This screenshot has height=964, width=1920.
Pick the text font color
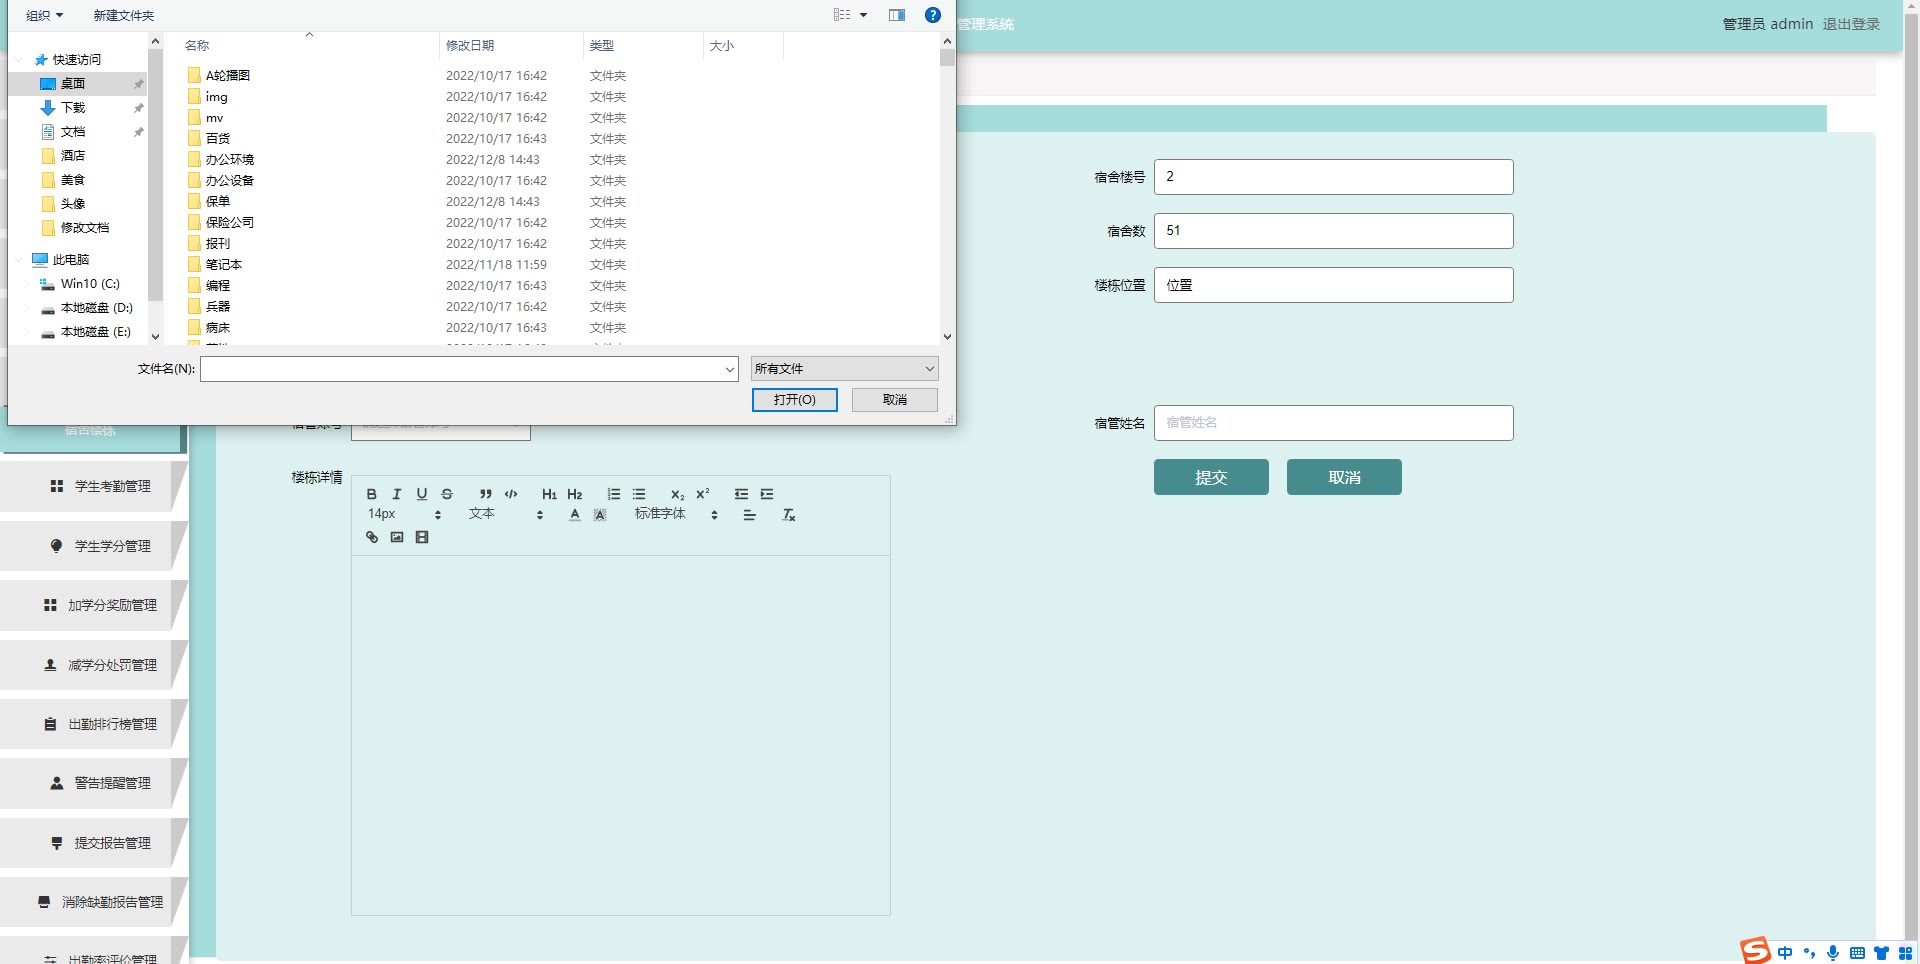click(575, 515)
